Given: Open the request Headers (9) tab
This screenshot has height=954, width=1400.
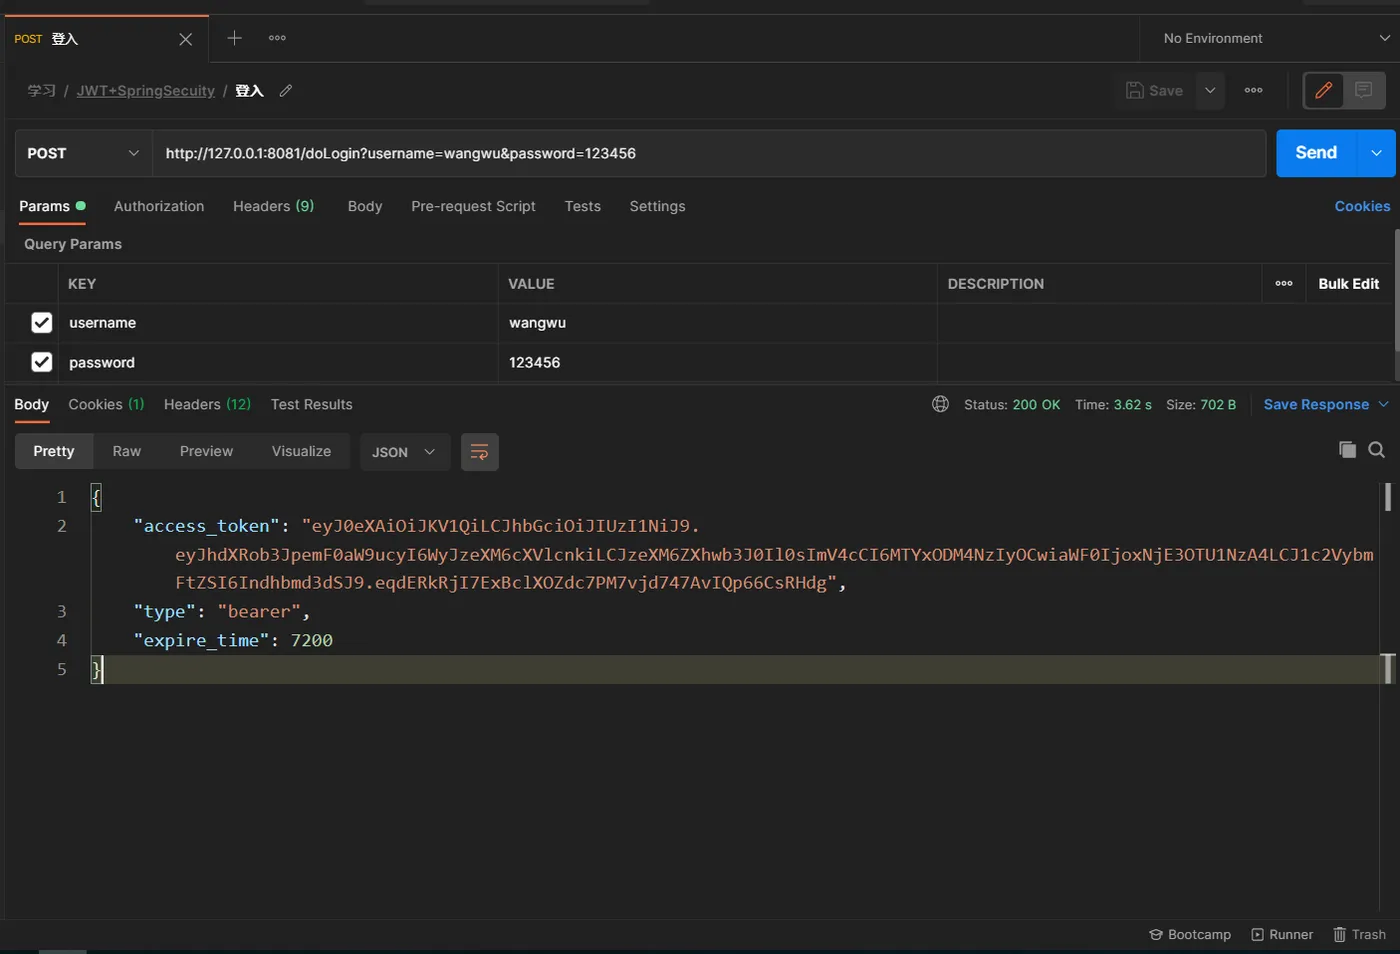Looking at the screenshot, I should [x=273, y=206].
